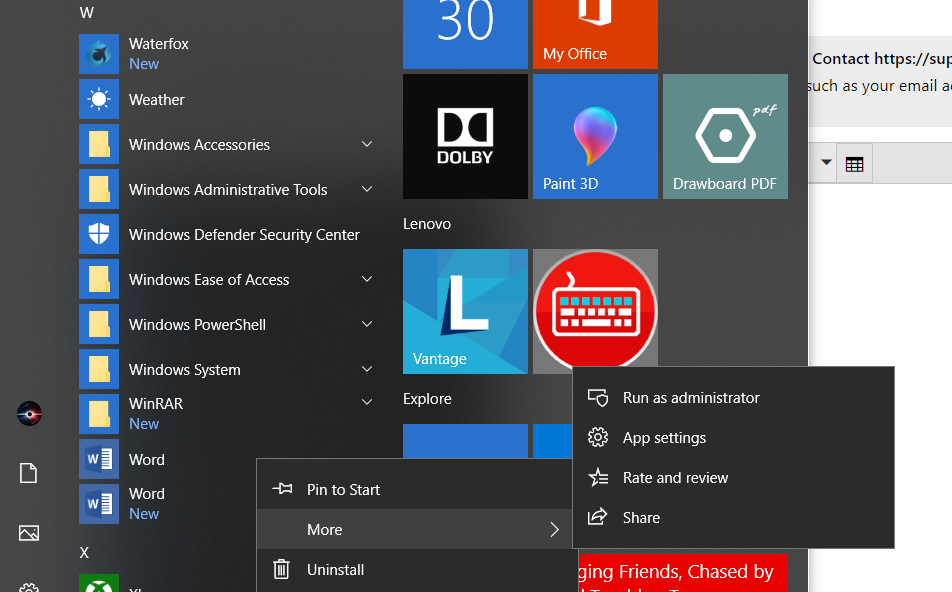The image size is (952, 592).
Task: Open the Drawboard PDF tile
Action: (x=725, y=136)
